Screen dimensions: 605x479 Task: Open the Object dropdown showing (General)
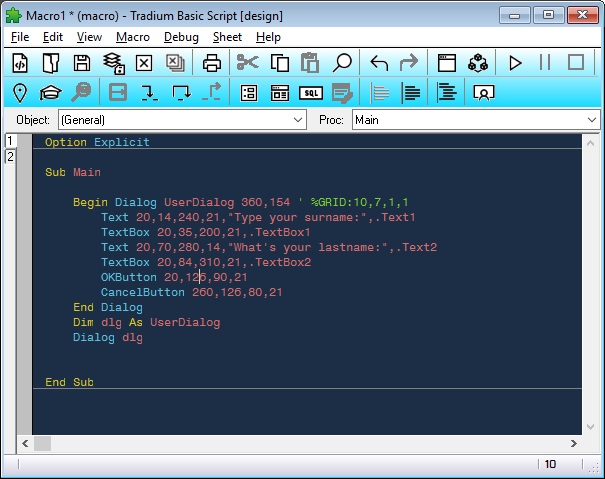click(181, 120)
